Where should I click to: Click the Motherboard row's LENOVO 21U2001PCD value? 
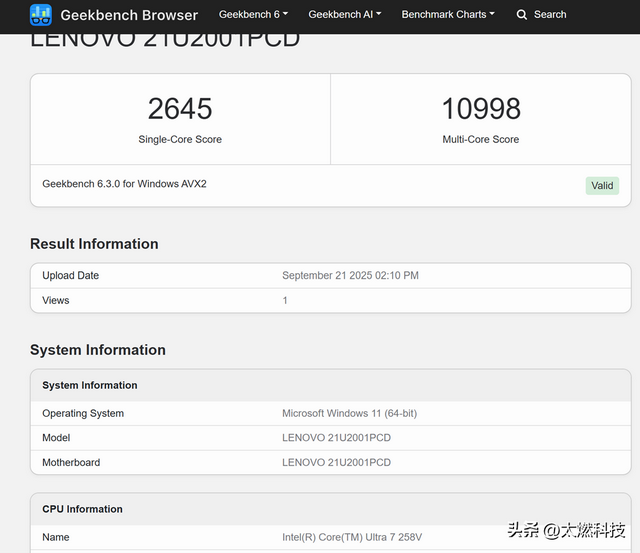tap(336, 463)
